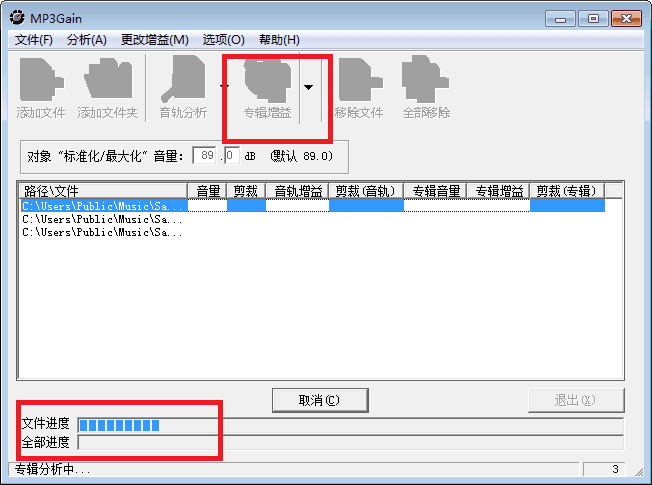
Task: Click the Add File (添加文件) toolbar icon
Action: pos(41,80)
